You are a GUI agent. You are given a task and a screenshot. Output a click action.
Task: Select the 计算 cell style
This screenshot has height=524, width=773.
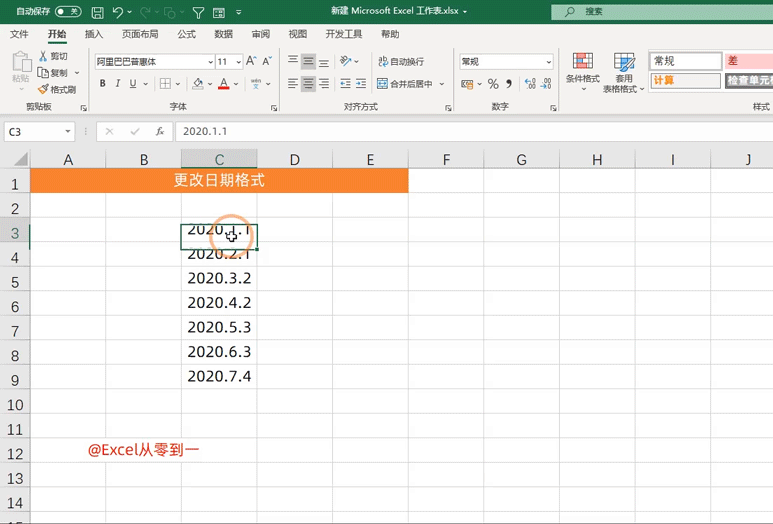(x=686, y=80)
